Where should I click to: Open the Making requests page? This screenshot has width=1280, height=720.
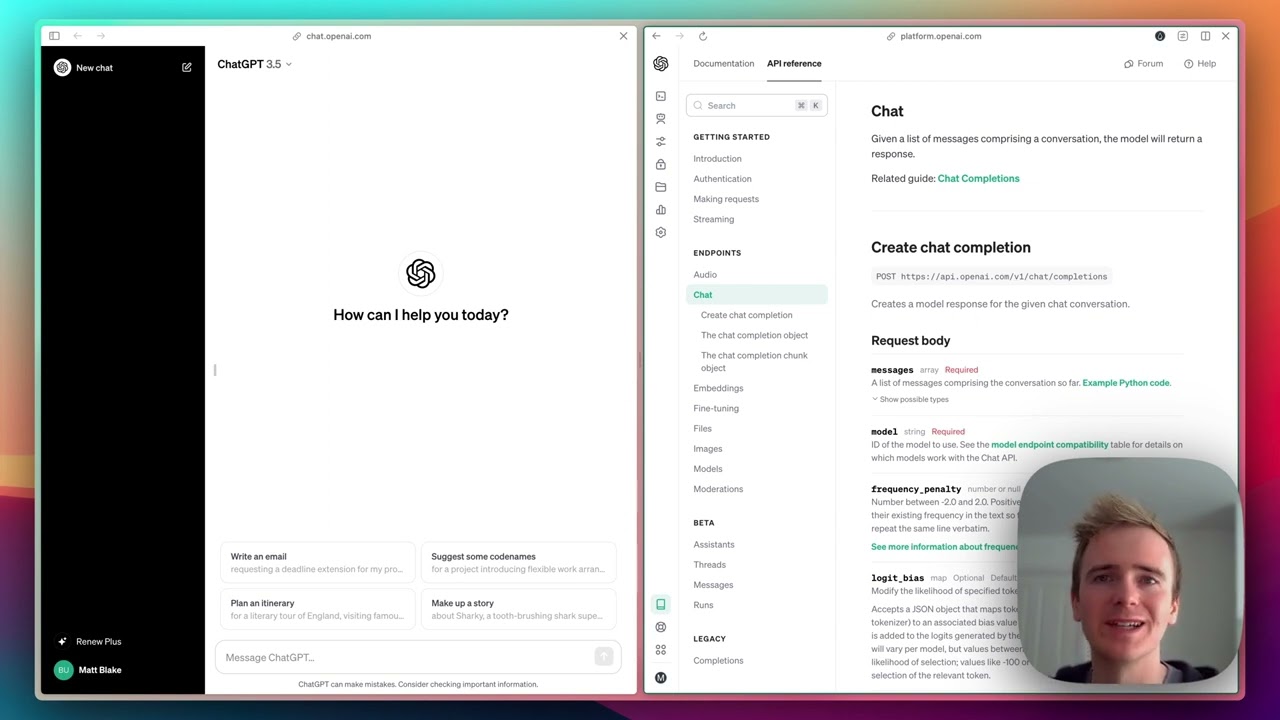tap(726, 199)
